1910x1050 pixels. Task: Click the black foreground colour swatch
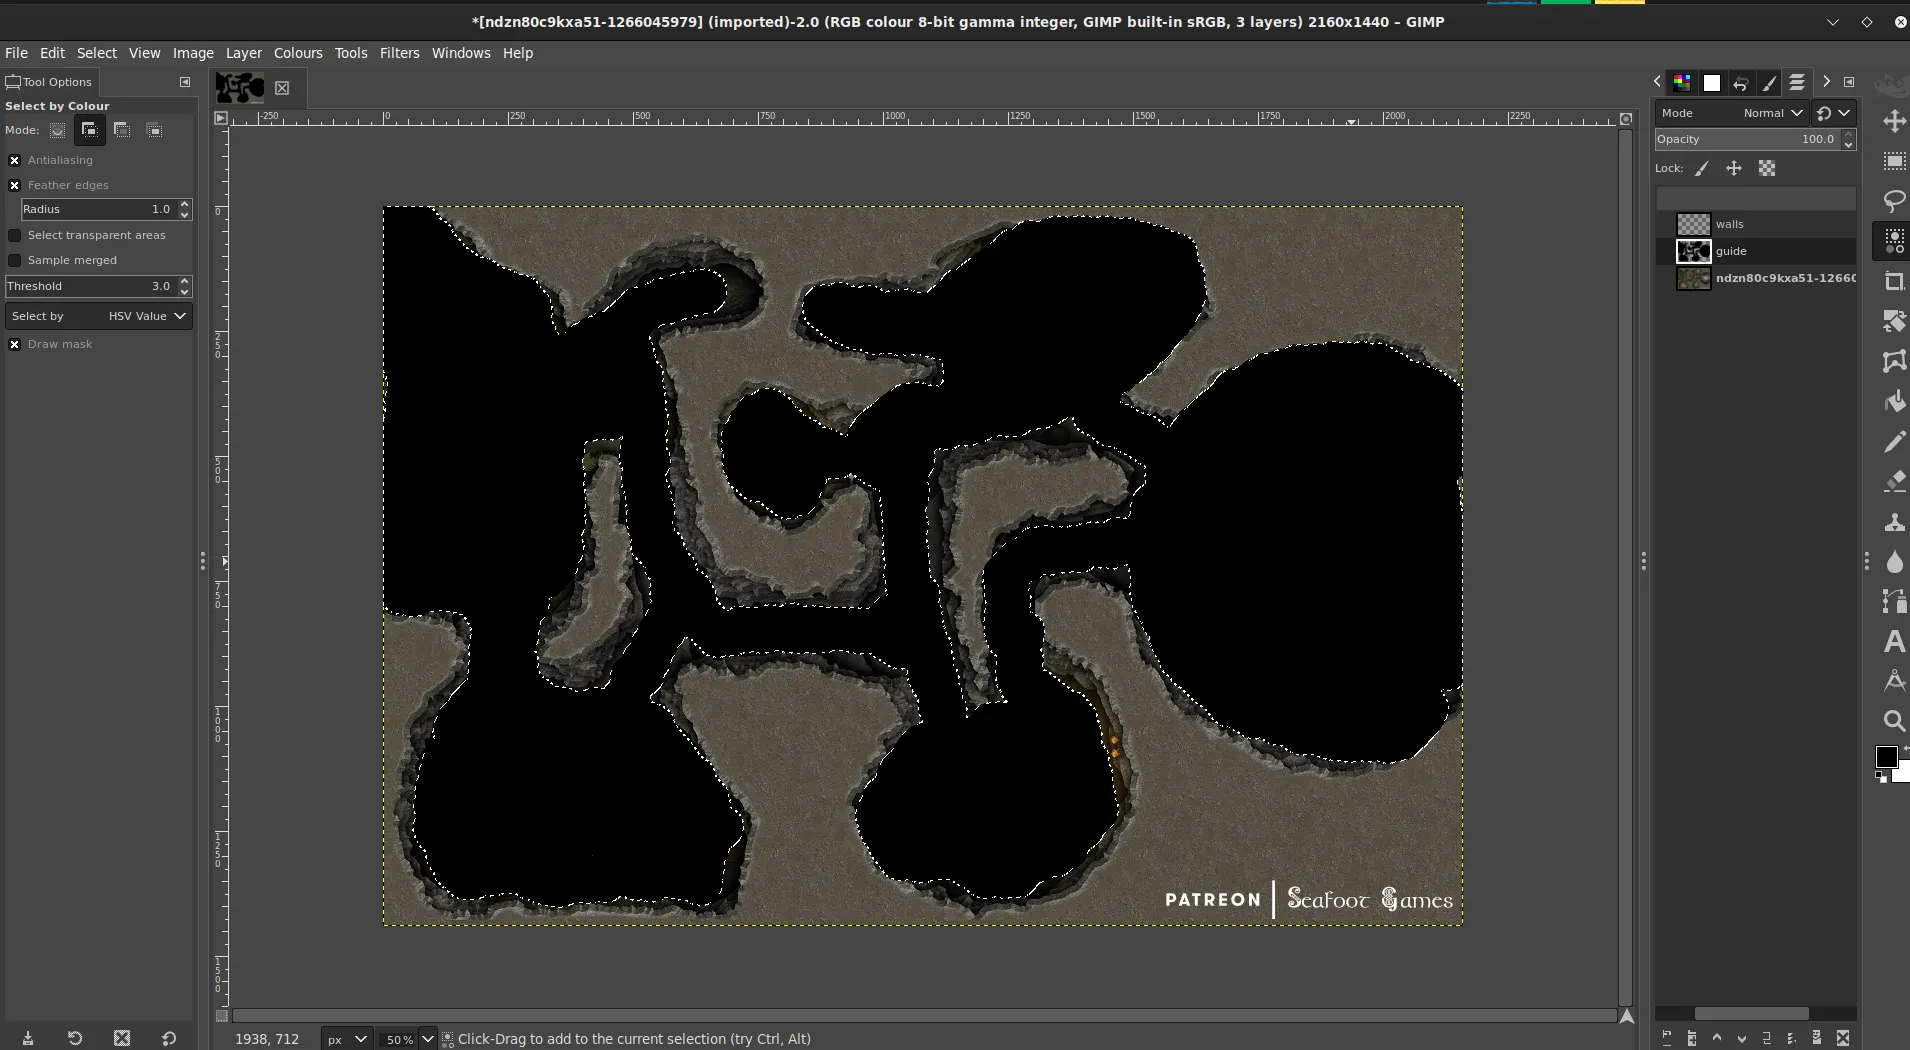(x=1886, y=757)
